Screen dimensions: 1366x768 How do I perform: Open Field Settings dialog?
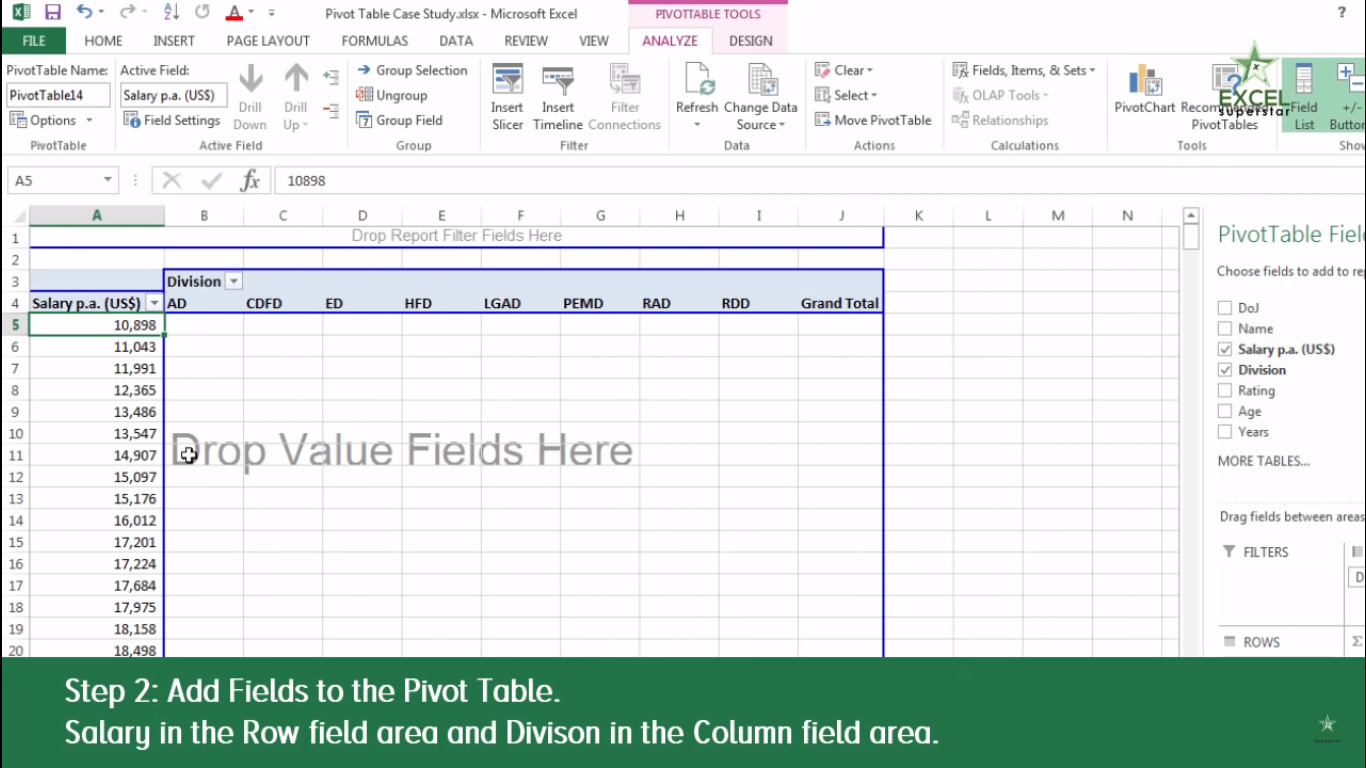pyautogui.click(x=172, y=120)
